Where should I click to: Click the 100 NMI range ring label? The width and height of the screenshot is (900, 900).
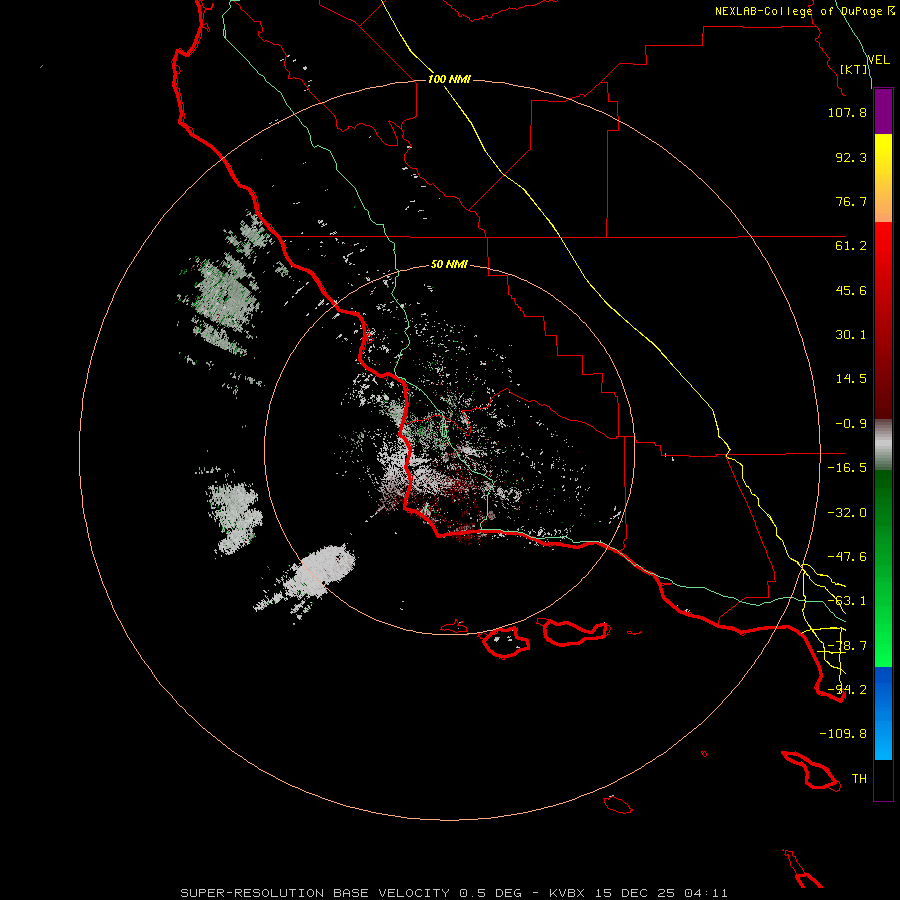coord(449,79)
